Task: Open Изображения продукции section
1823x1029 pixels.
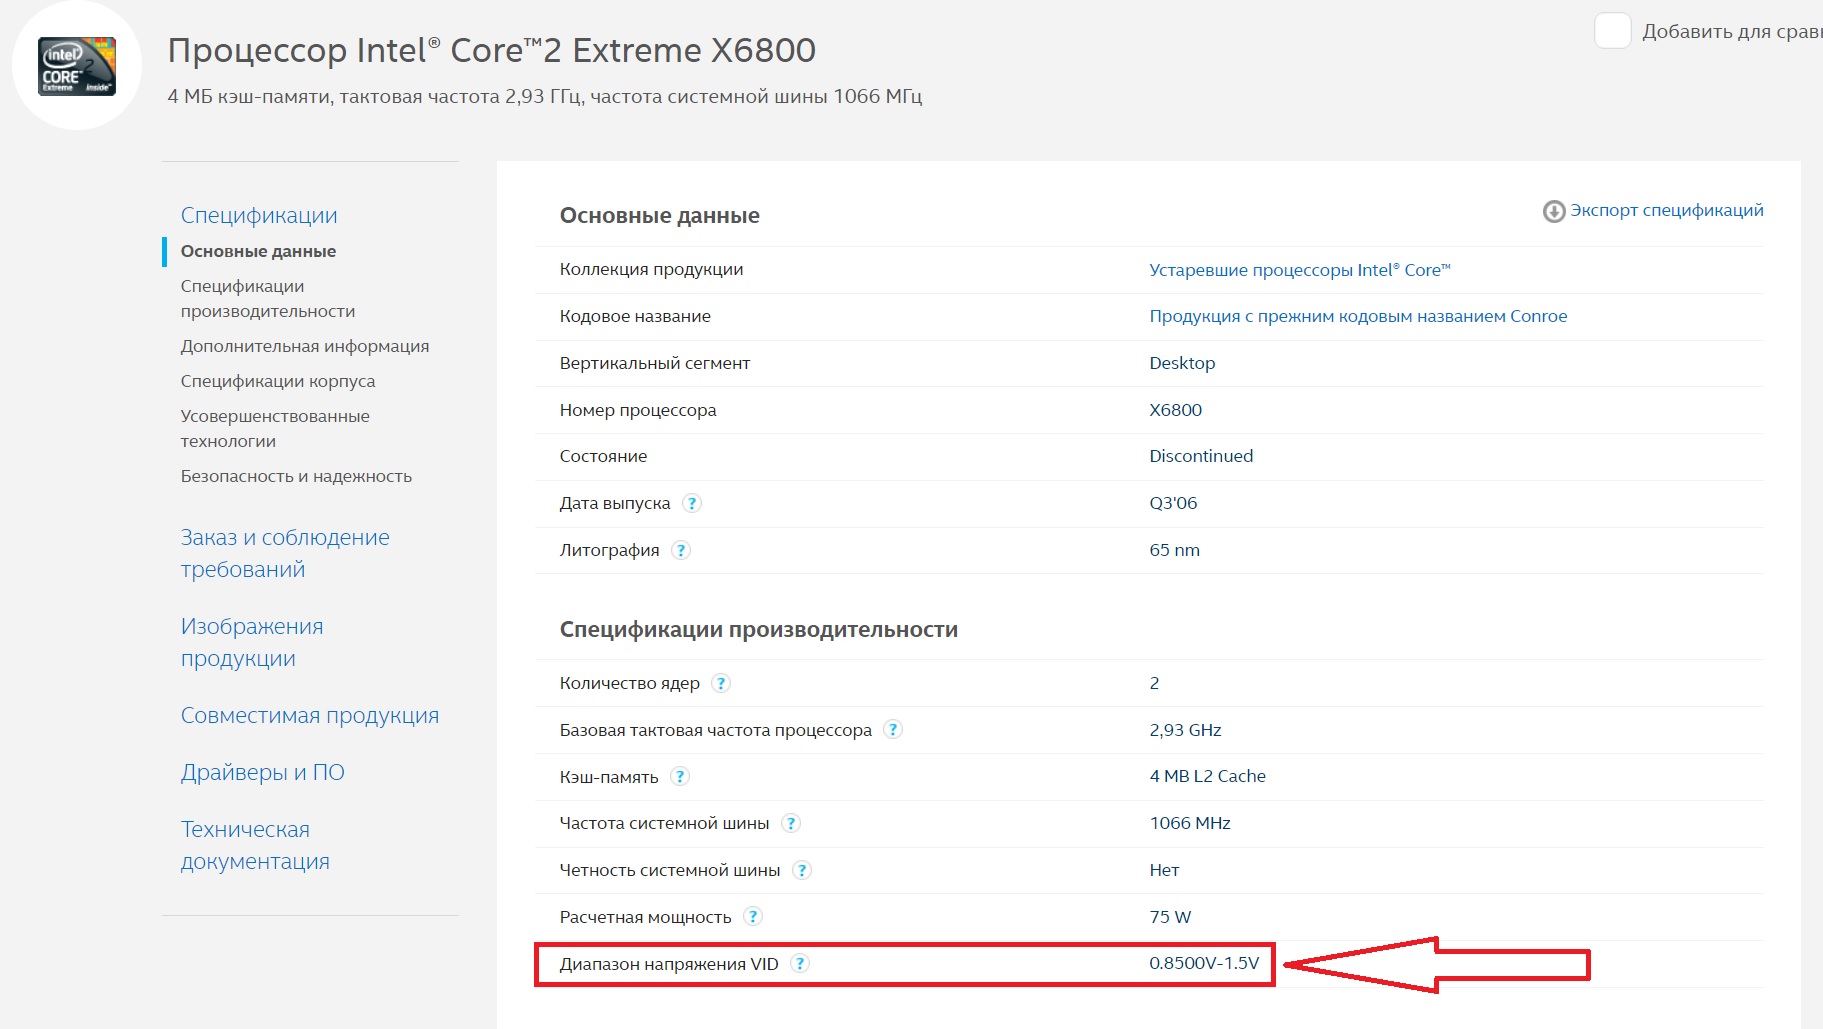Action: coord(252,642)
